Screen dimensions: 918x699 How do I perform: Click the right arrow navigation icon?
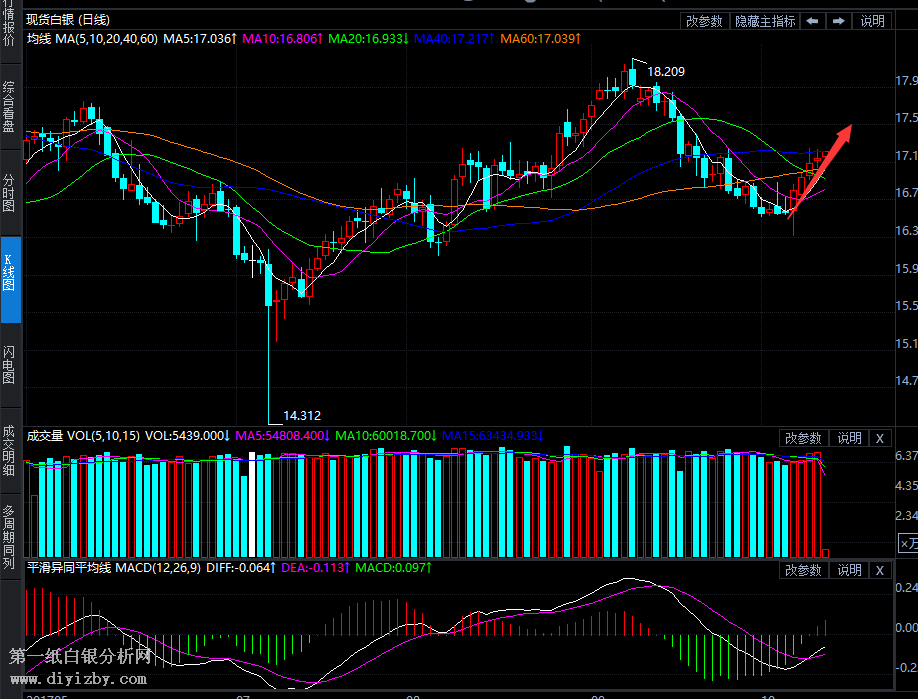[839, 21]
